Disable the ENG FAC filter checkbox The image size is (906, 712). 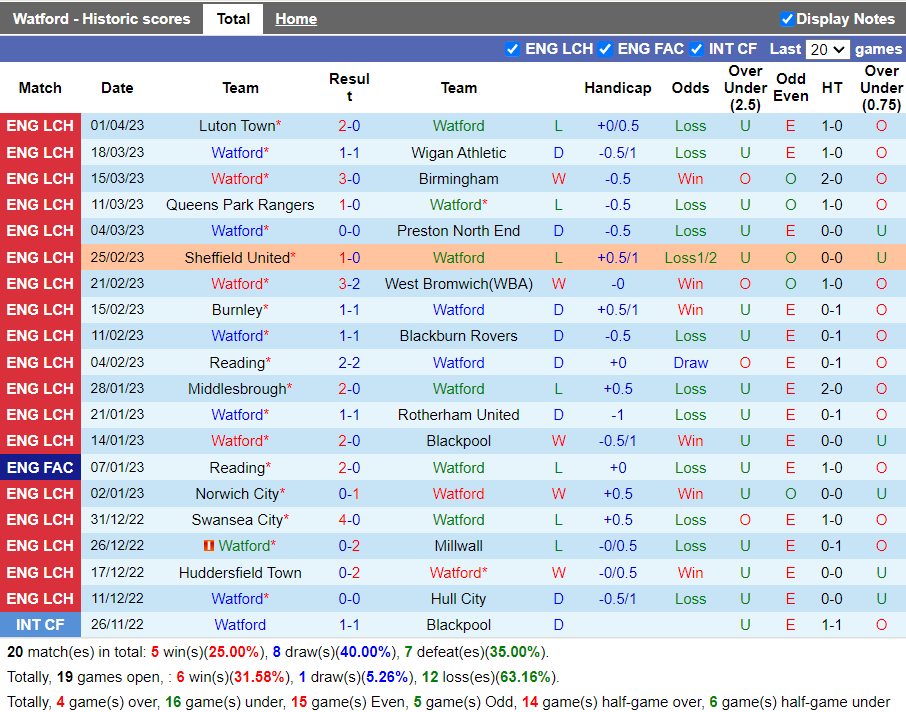(606, 49)
